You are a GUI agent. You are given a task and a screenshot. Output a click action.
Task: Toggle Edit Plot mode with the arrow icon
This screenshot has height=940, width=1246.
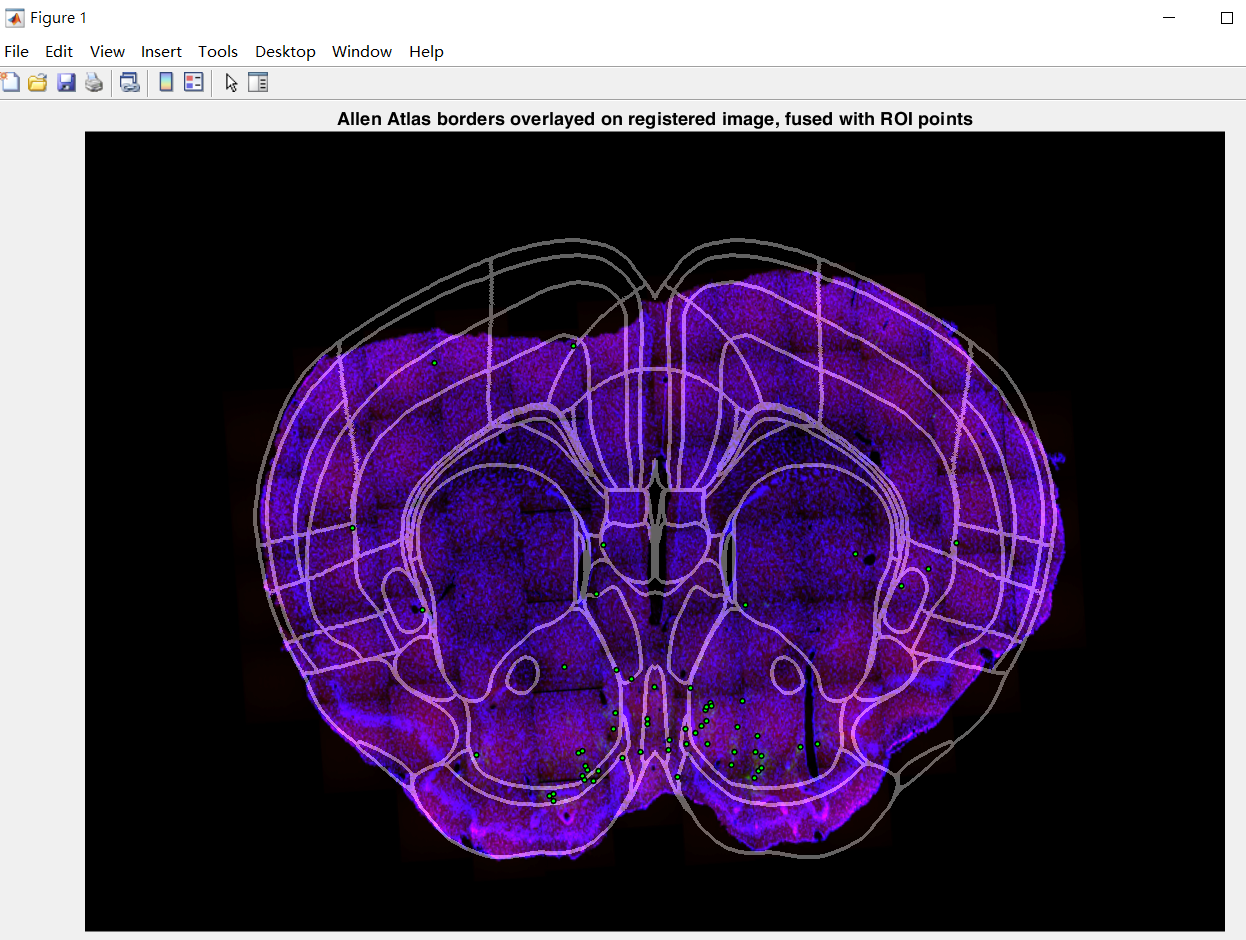pyautogui.click(x=230, y=82)
